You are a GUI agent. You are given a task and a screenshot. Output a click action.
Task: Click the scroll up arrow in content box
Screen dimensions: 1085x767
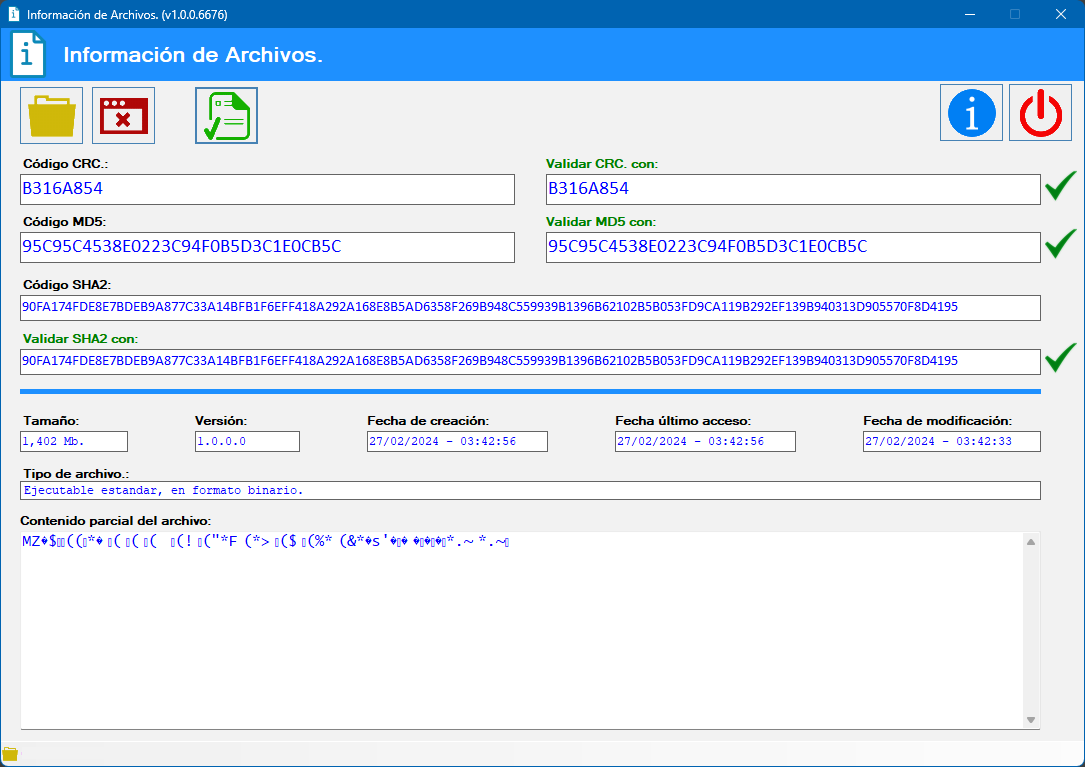pos(1031,542)
